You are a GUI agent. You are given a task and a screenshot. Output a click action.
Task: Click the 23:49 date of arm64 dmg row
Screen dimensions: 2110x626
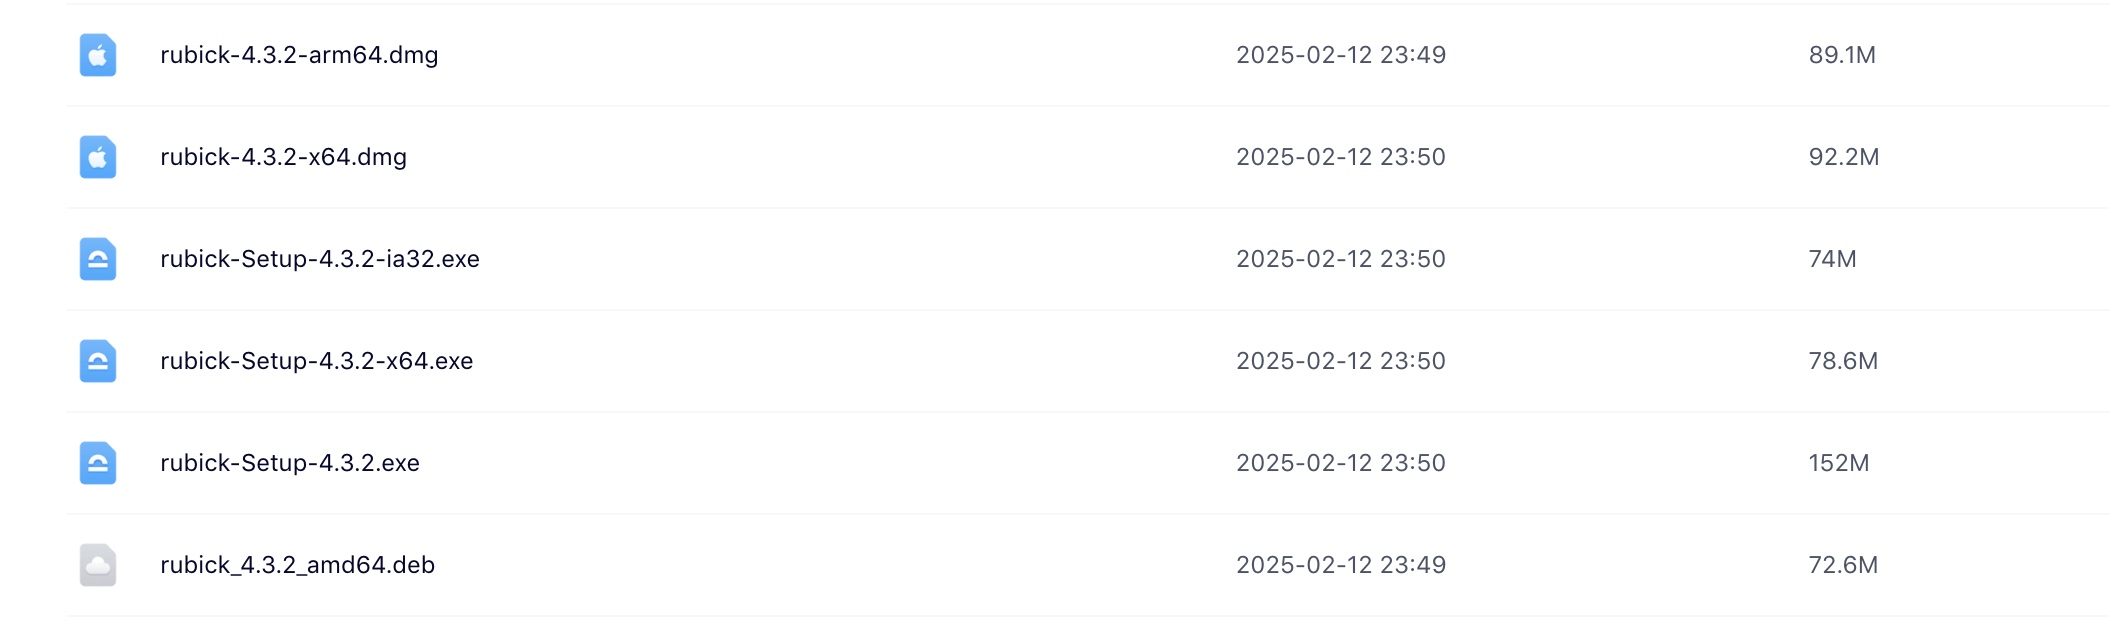click(1341, 55)
